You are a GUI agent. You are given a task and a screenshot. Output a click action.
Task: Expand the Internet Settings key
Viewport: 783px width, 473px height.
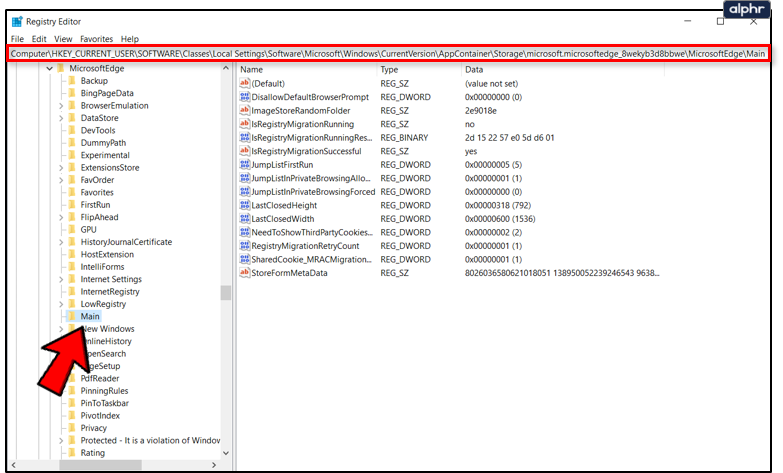point(61,279)
